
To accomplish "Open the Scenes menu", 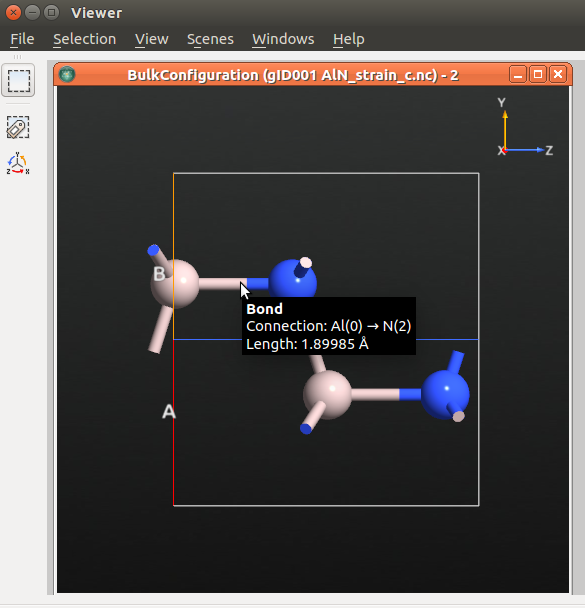I will pos(210,39).
